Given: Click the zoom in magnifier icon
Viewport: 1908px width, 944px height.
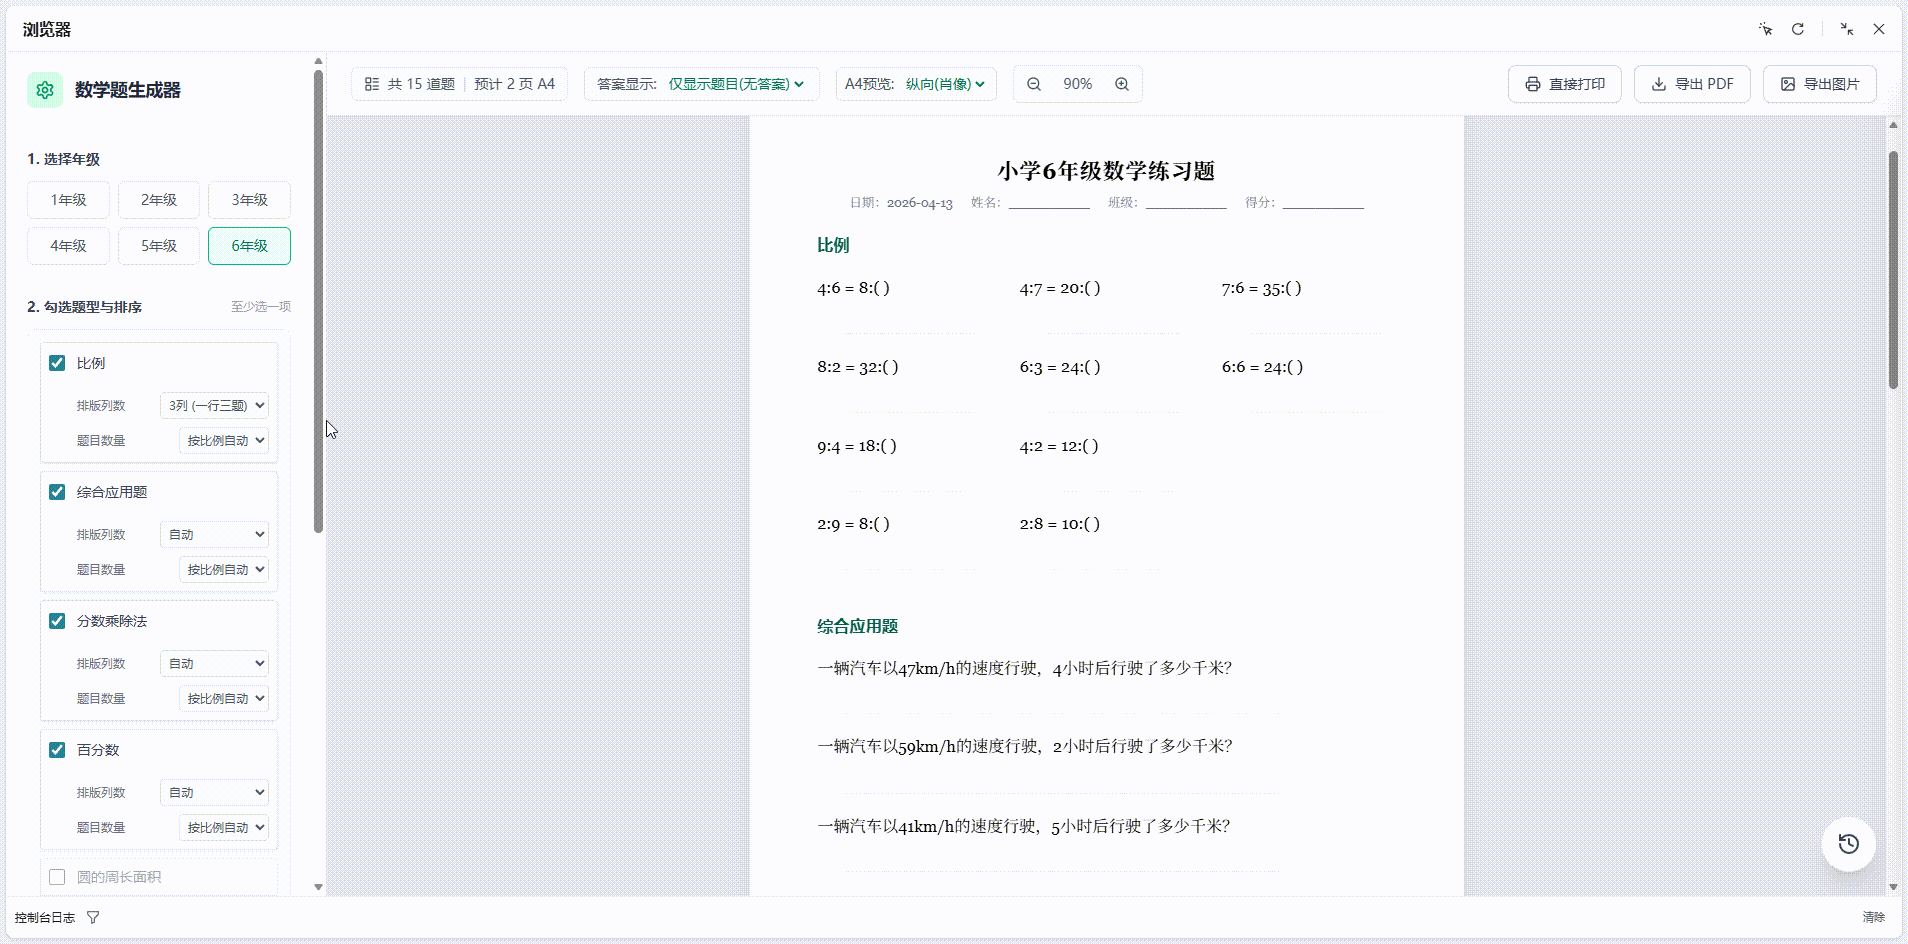Looking at the screenshot, I should click(1122, 84).
